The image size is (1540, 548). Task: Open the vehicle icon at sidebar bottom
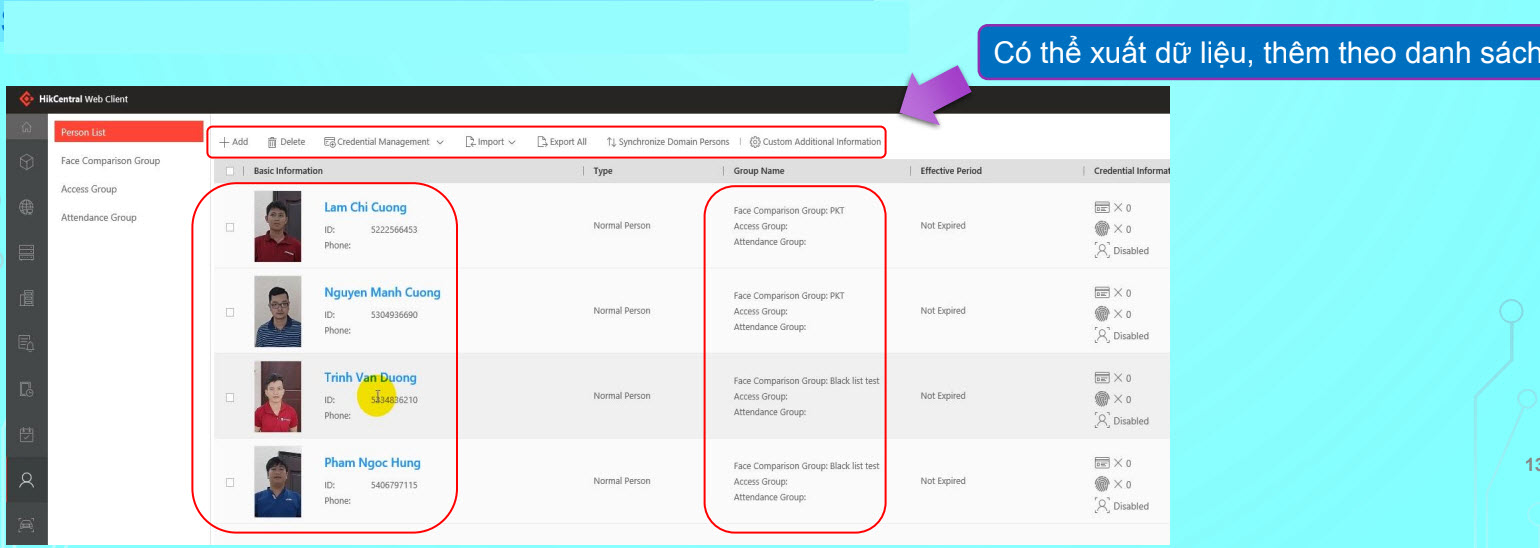tap(26, 524)
